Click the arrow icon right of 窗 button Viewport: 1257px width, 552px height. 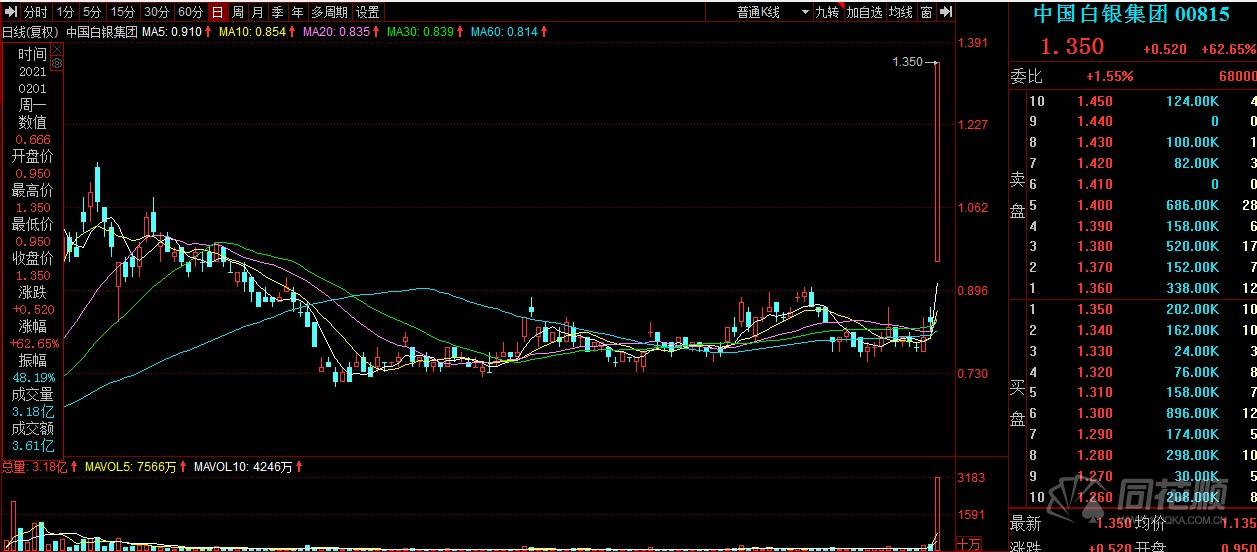[x=946, y=12]
